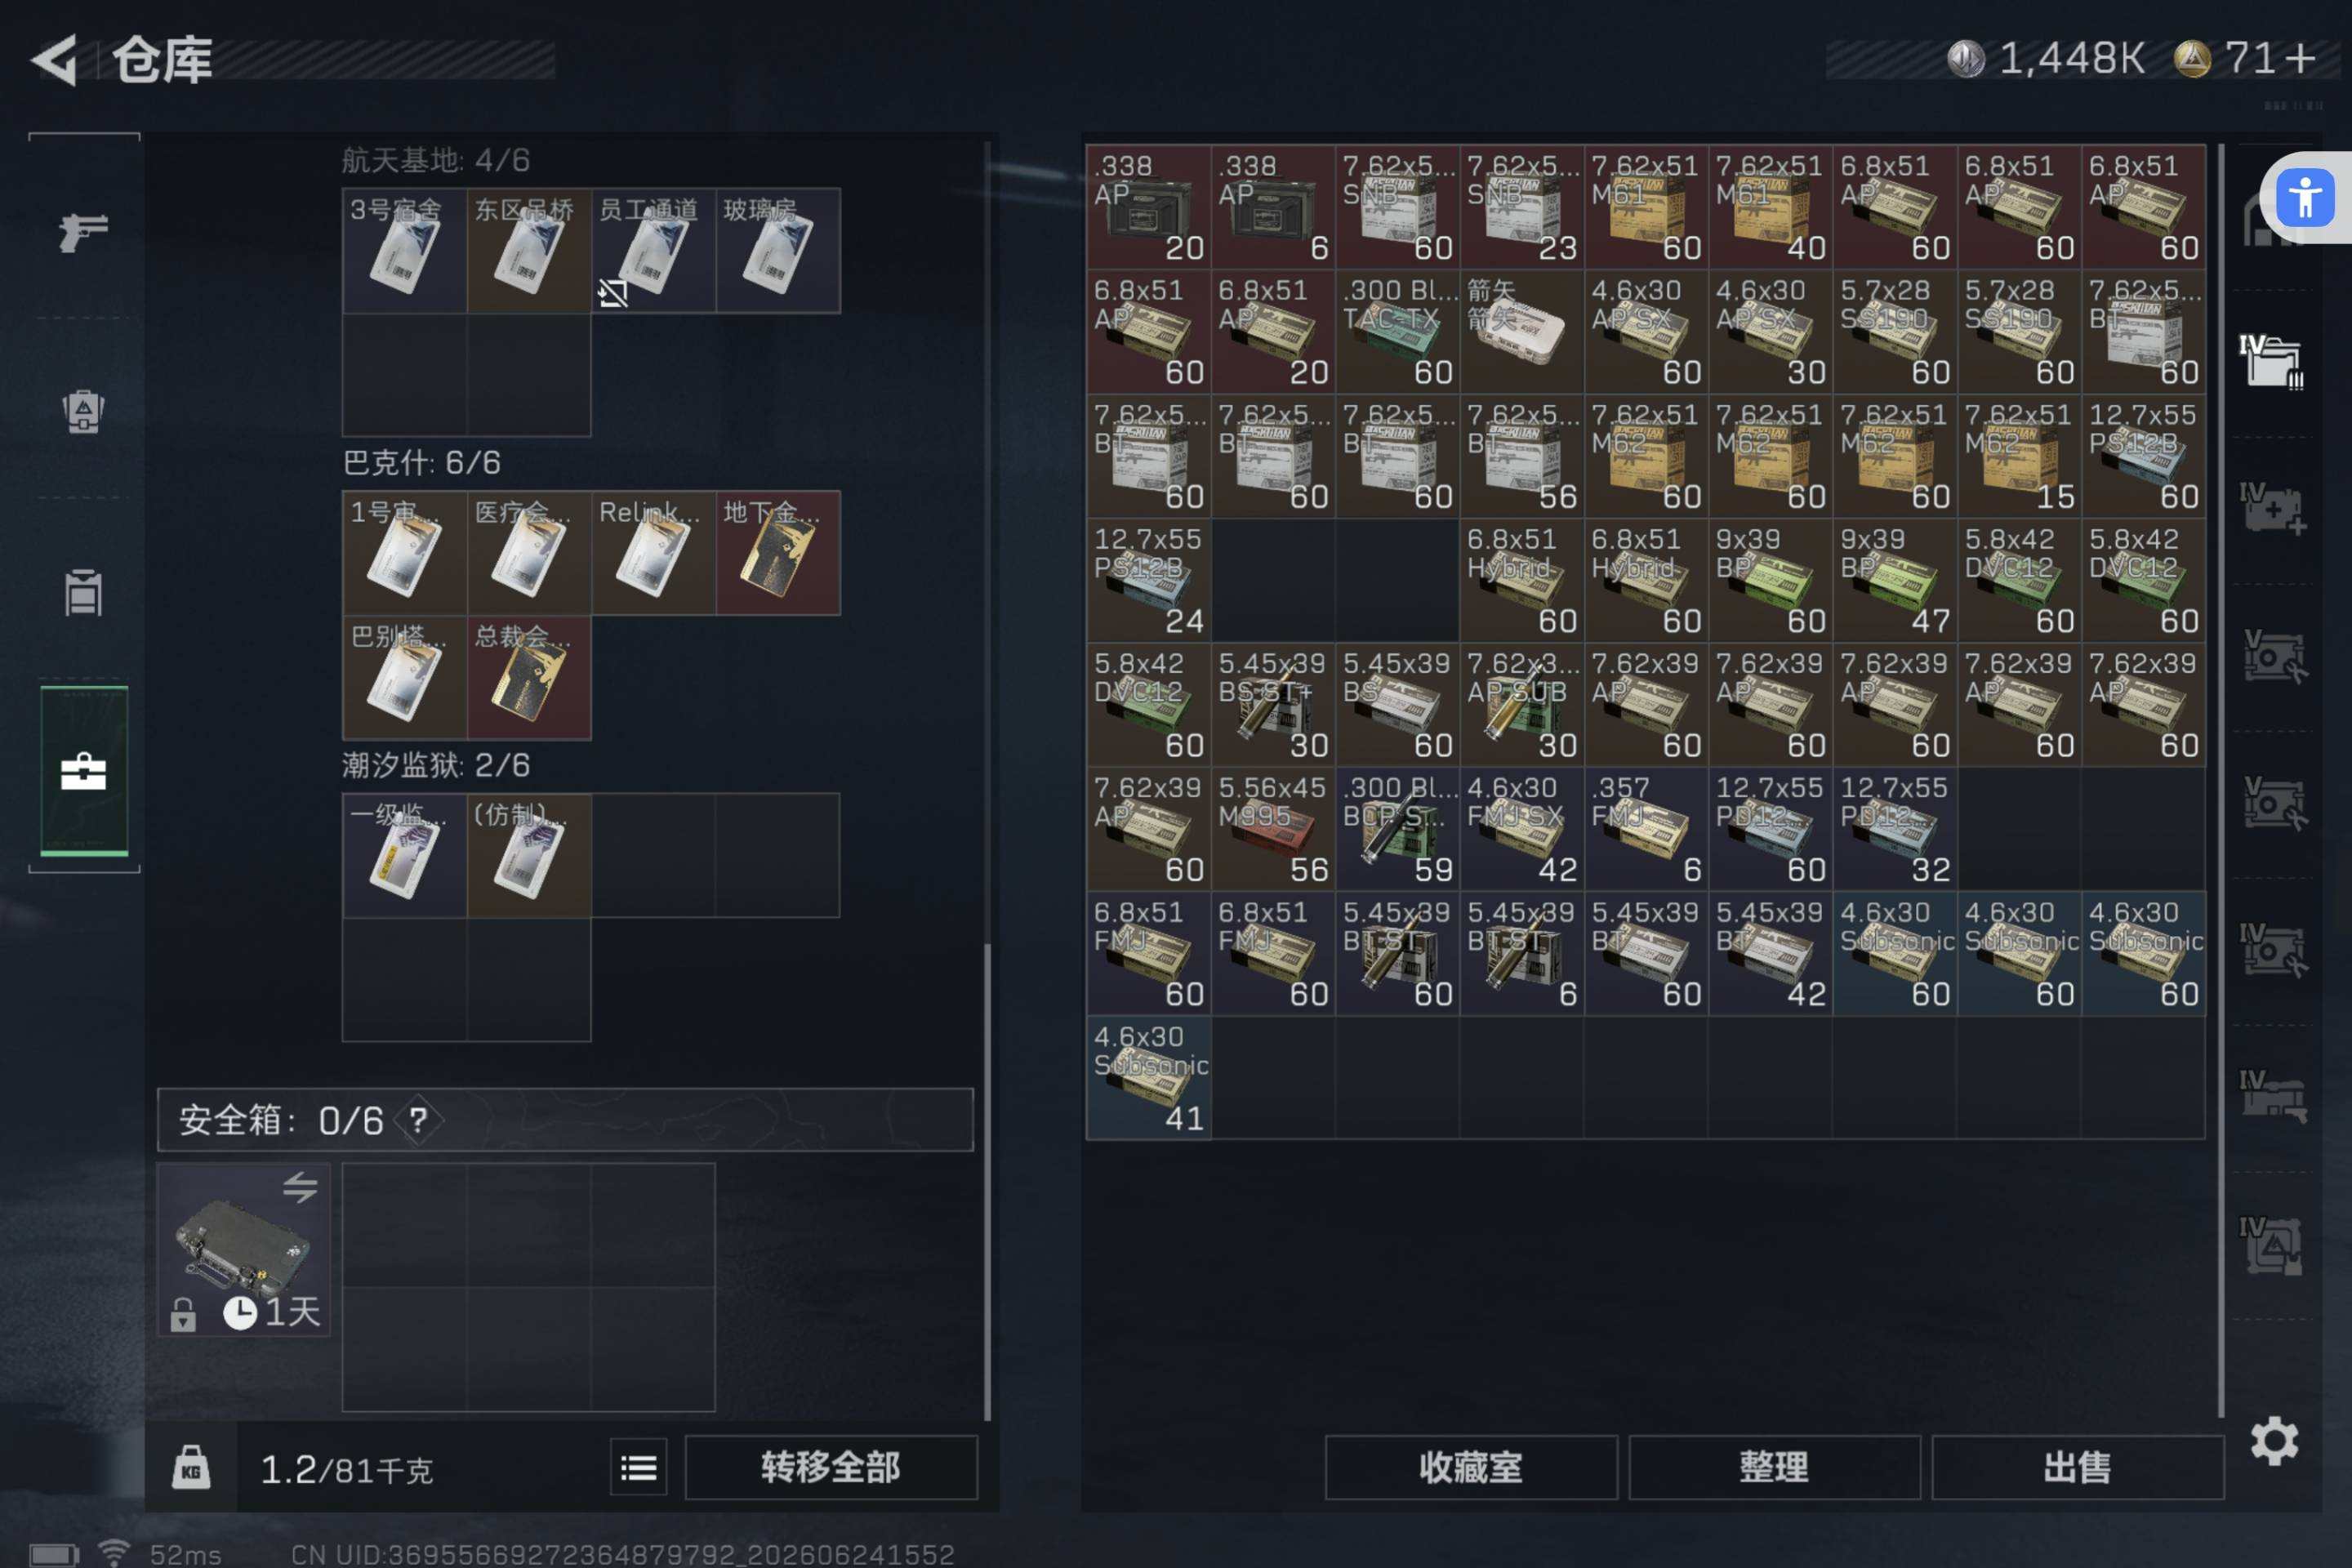Select the 4.6x30 FMJ SX stack of 42

click(x=1522, y=829)
